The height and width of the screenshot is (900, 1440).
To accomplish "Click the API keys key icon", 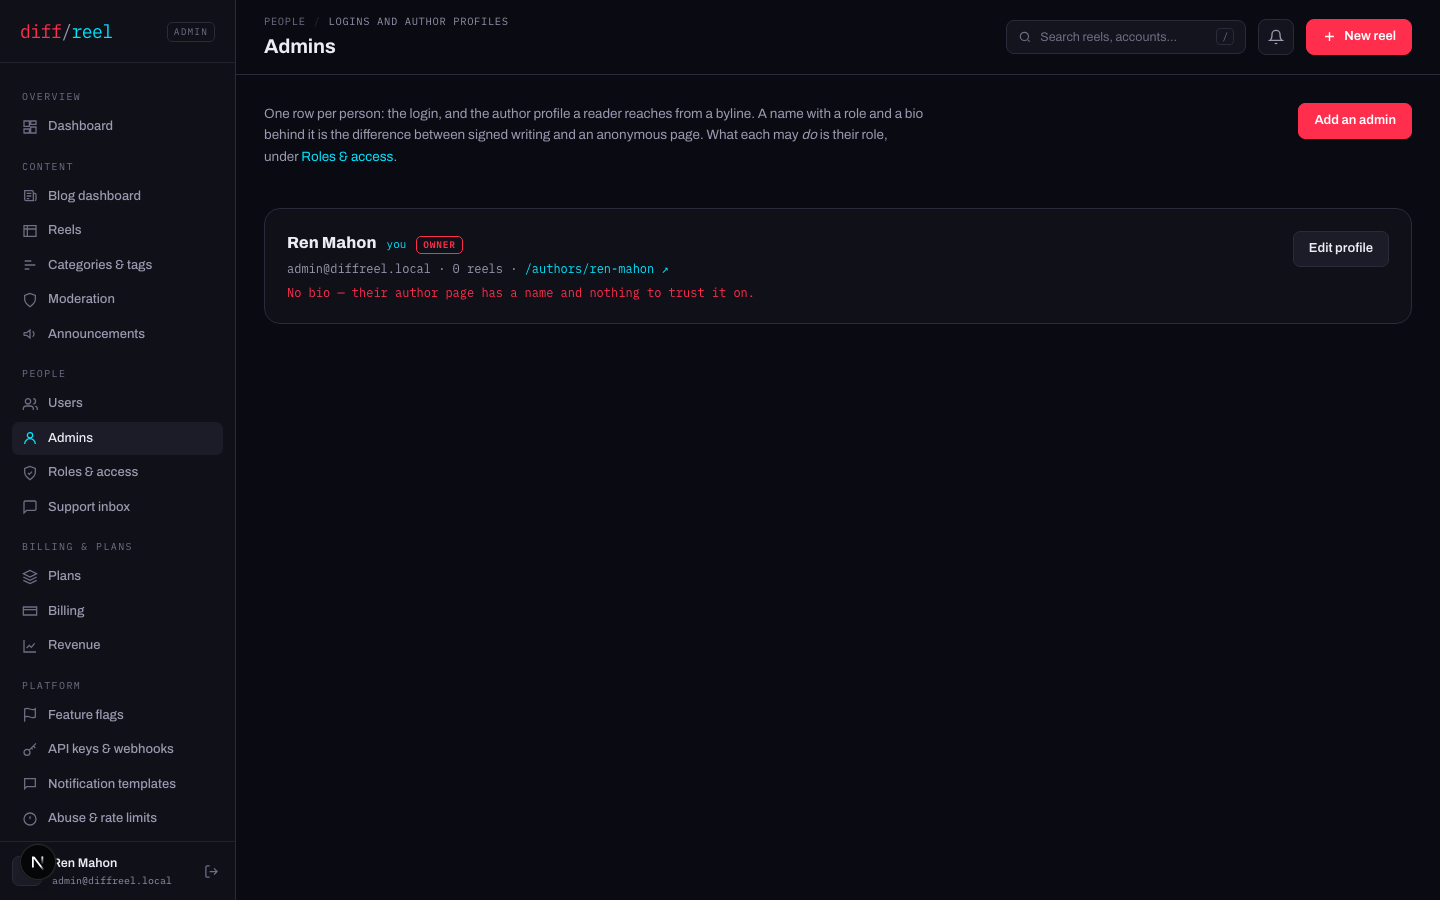I will (x=30, y=750).
